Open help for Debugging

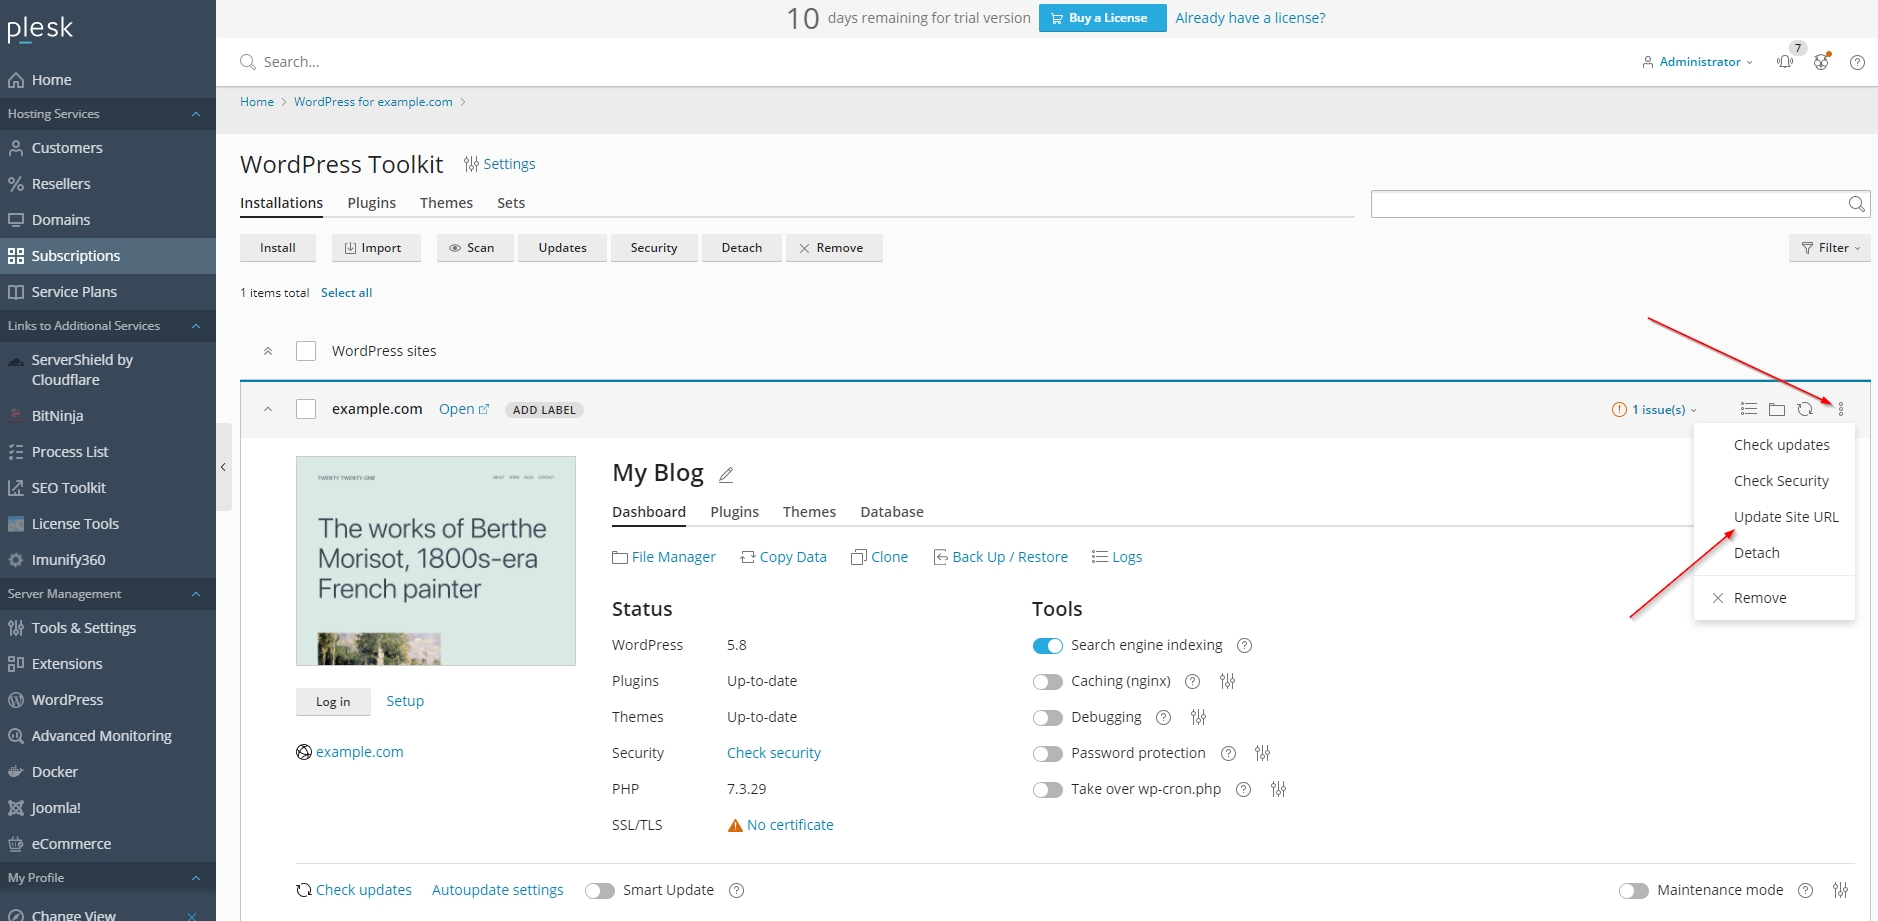(1164, 717)
